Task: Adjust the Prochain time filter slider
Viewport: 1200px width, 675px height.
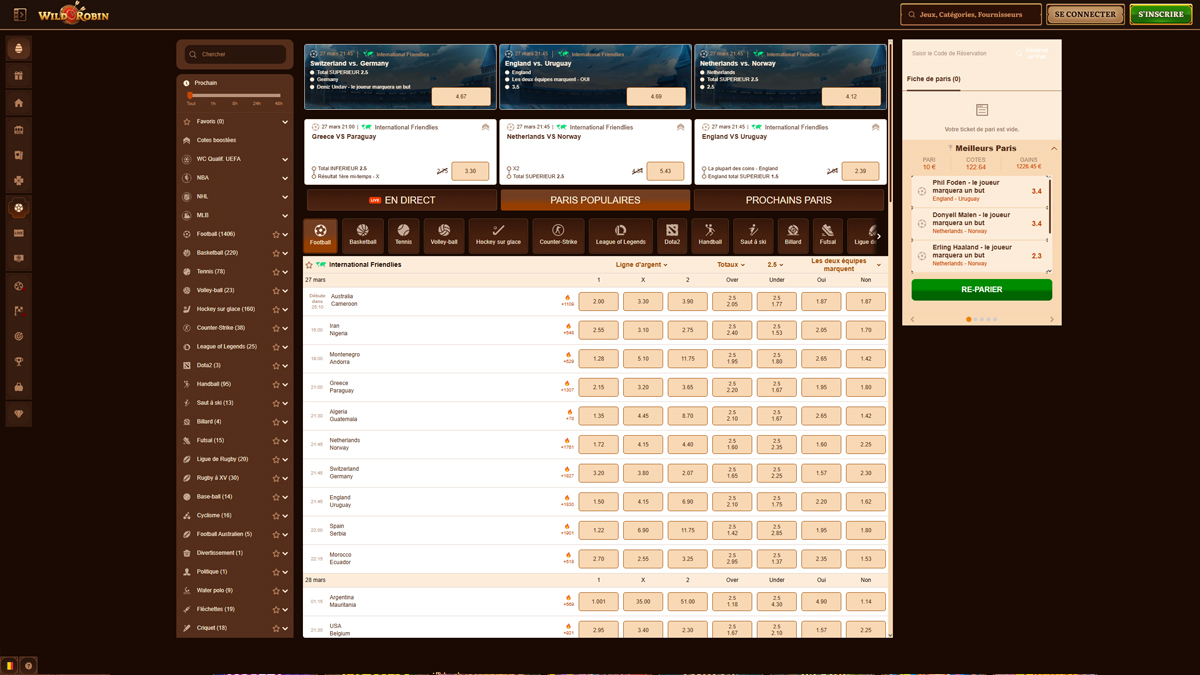Action: pos(191,95)
